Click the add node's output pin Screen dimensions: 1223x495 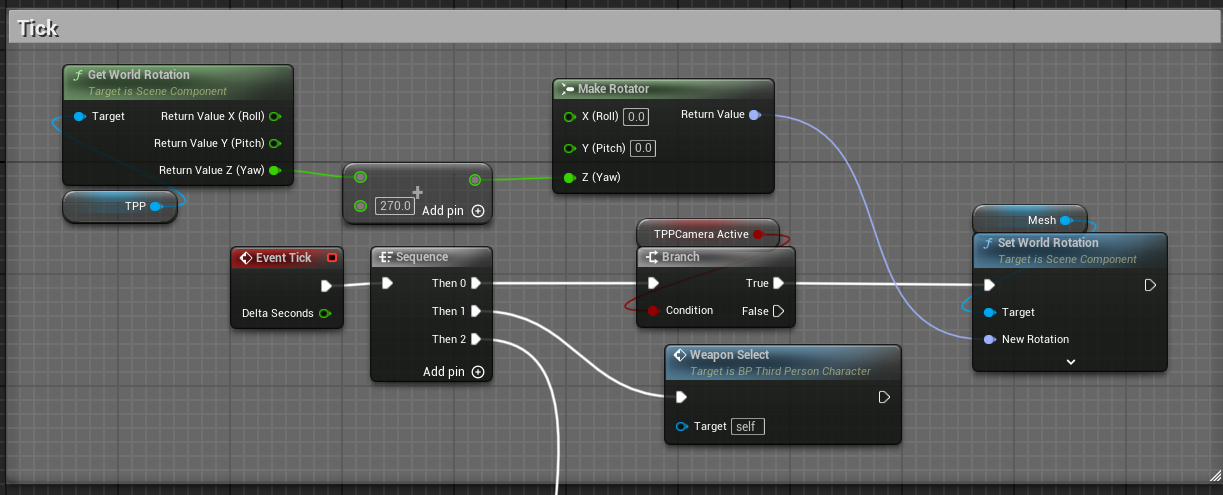coord(474,180)
